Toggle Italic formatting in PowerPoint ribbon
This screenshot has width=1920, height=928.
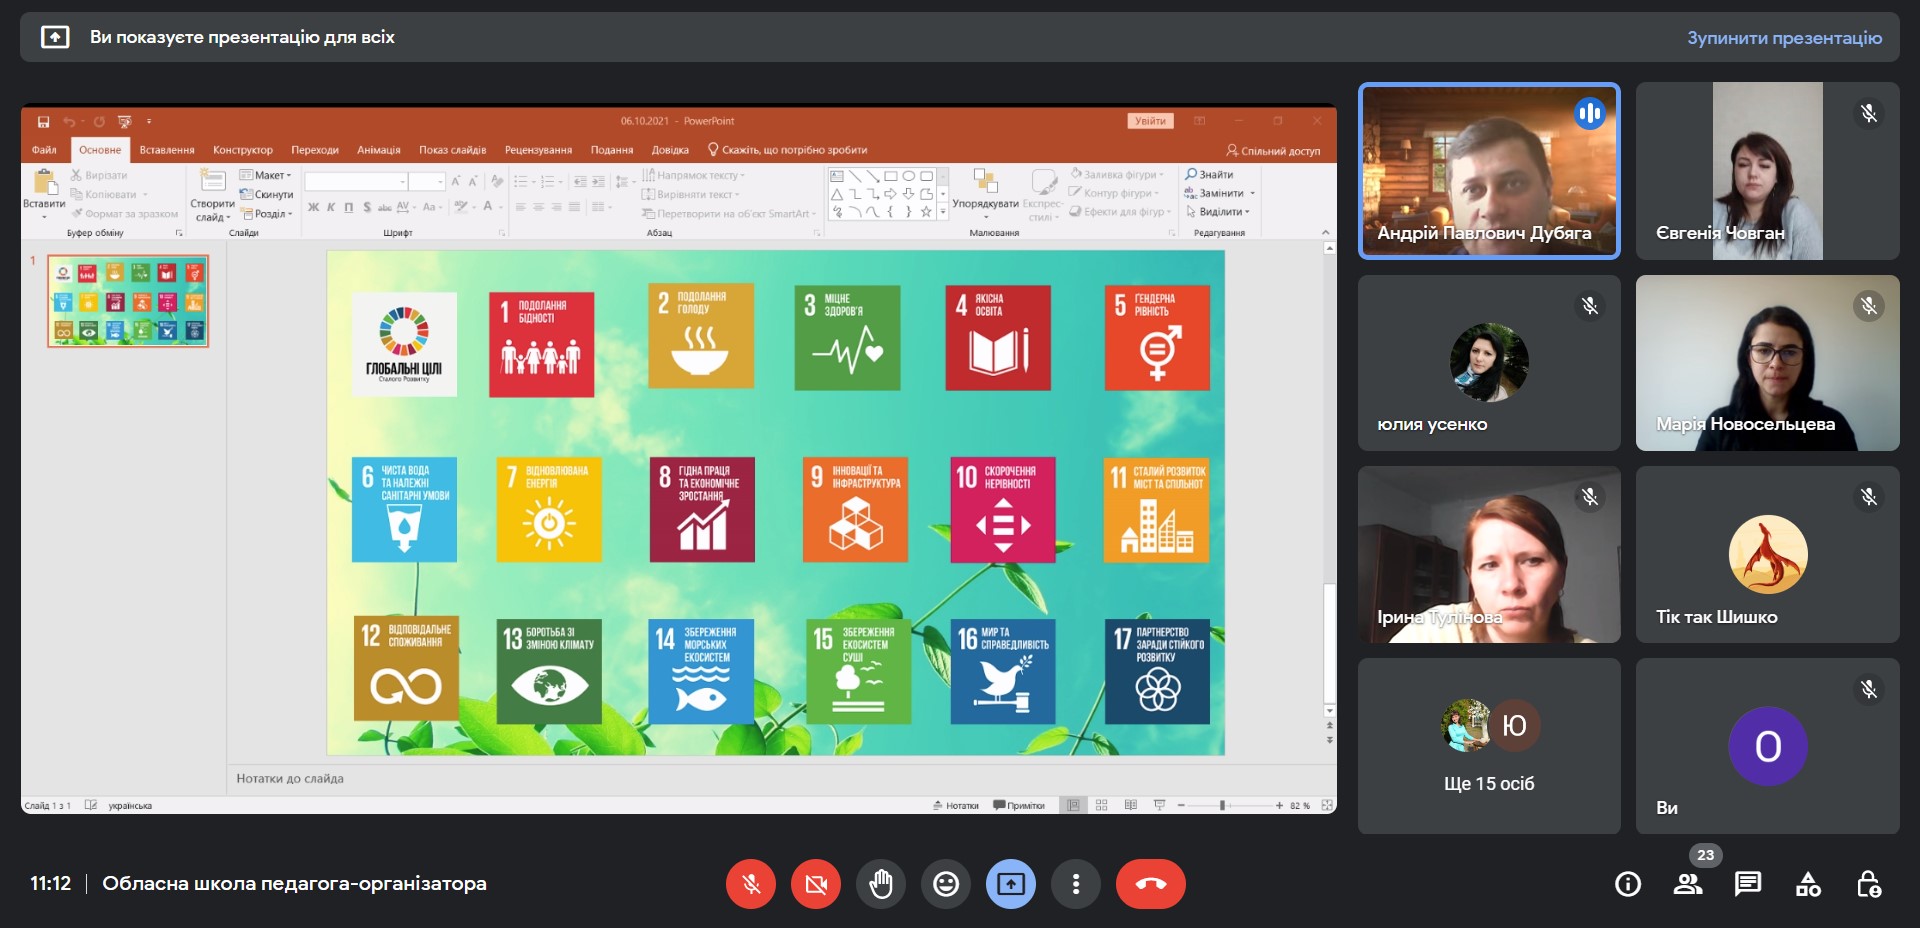tap(331, 207)
